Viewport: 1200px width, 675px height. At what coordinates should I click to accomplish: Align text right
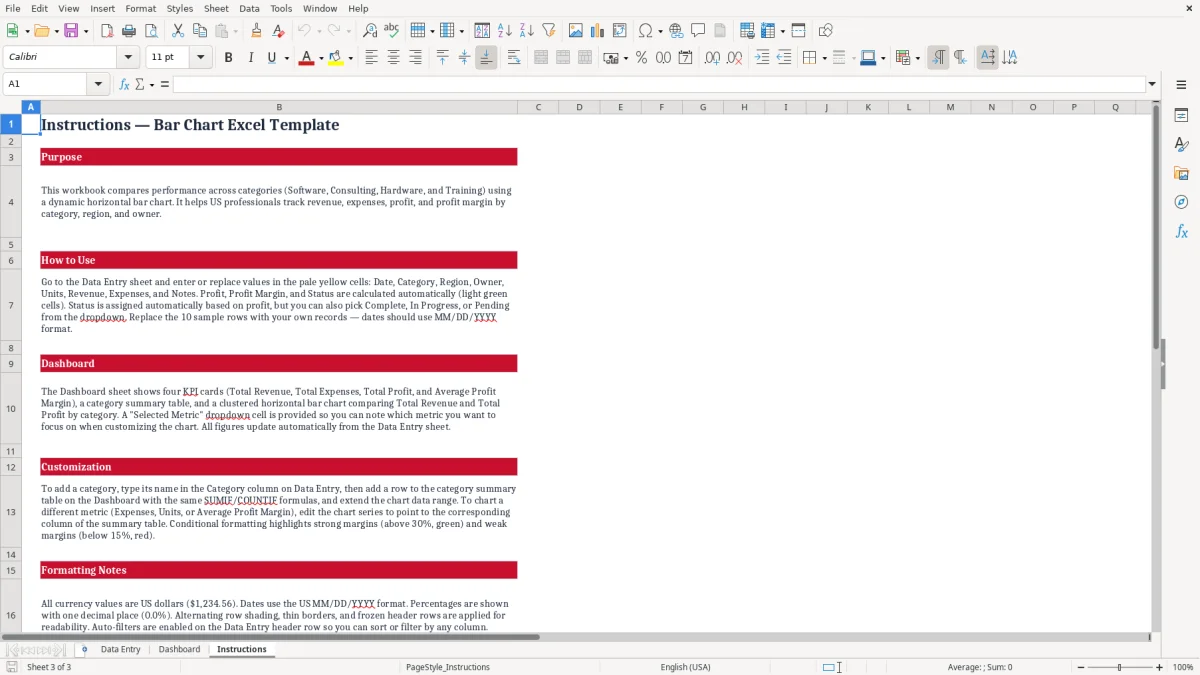pyautogui.click(x=415, y=58)
